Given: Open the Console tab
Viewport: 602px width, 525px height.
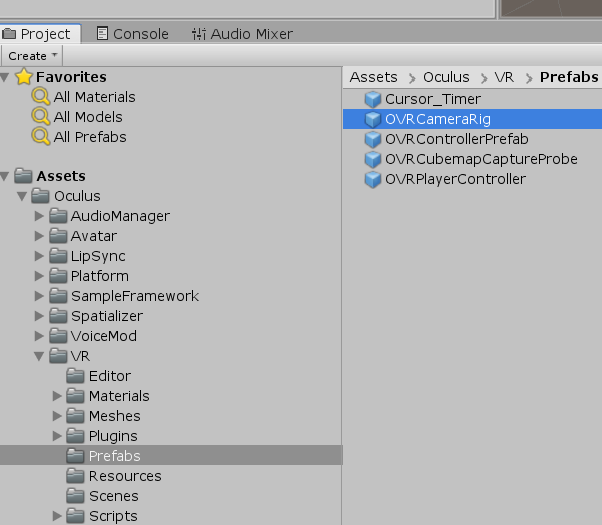Looking at the screenshot, I should (x=132, y=34).
